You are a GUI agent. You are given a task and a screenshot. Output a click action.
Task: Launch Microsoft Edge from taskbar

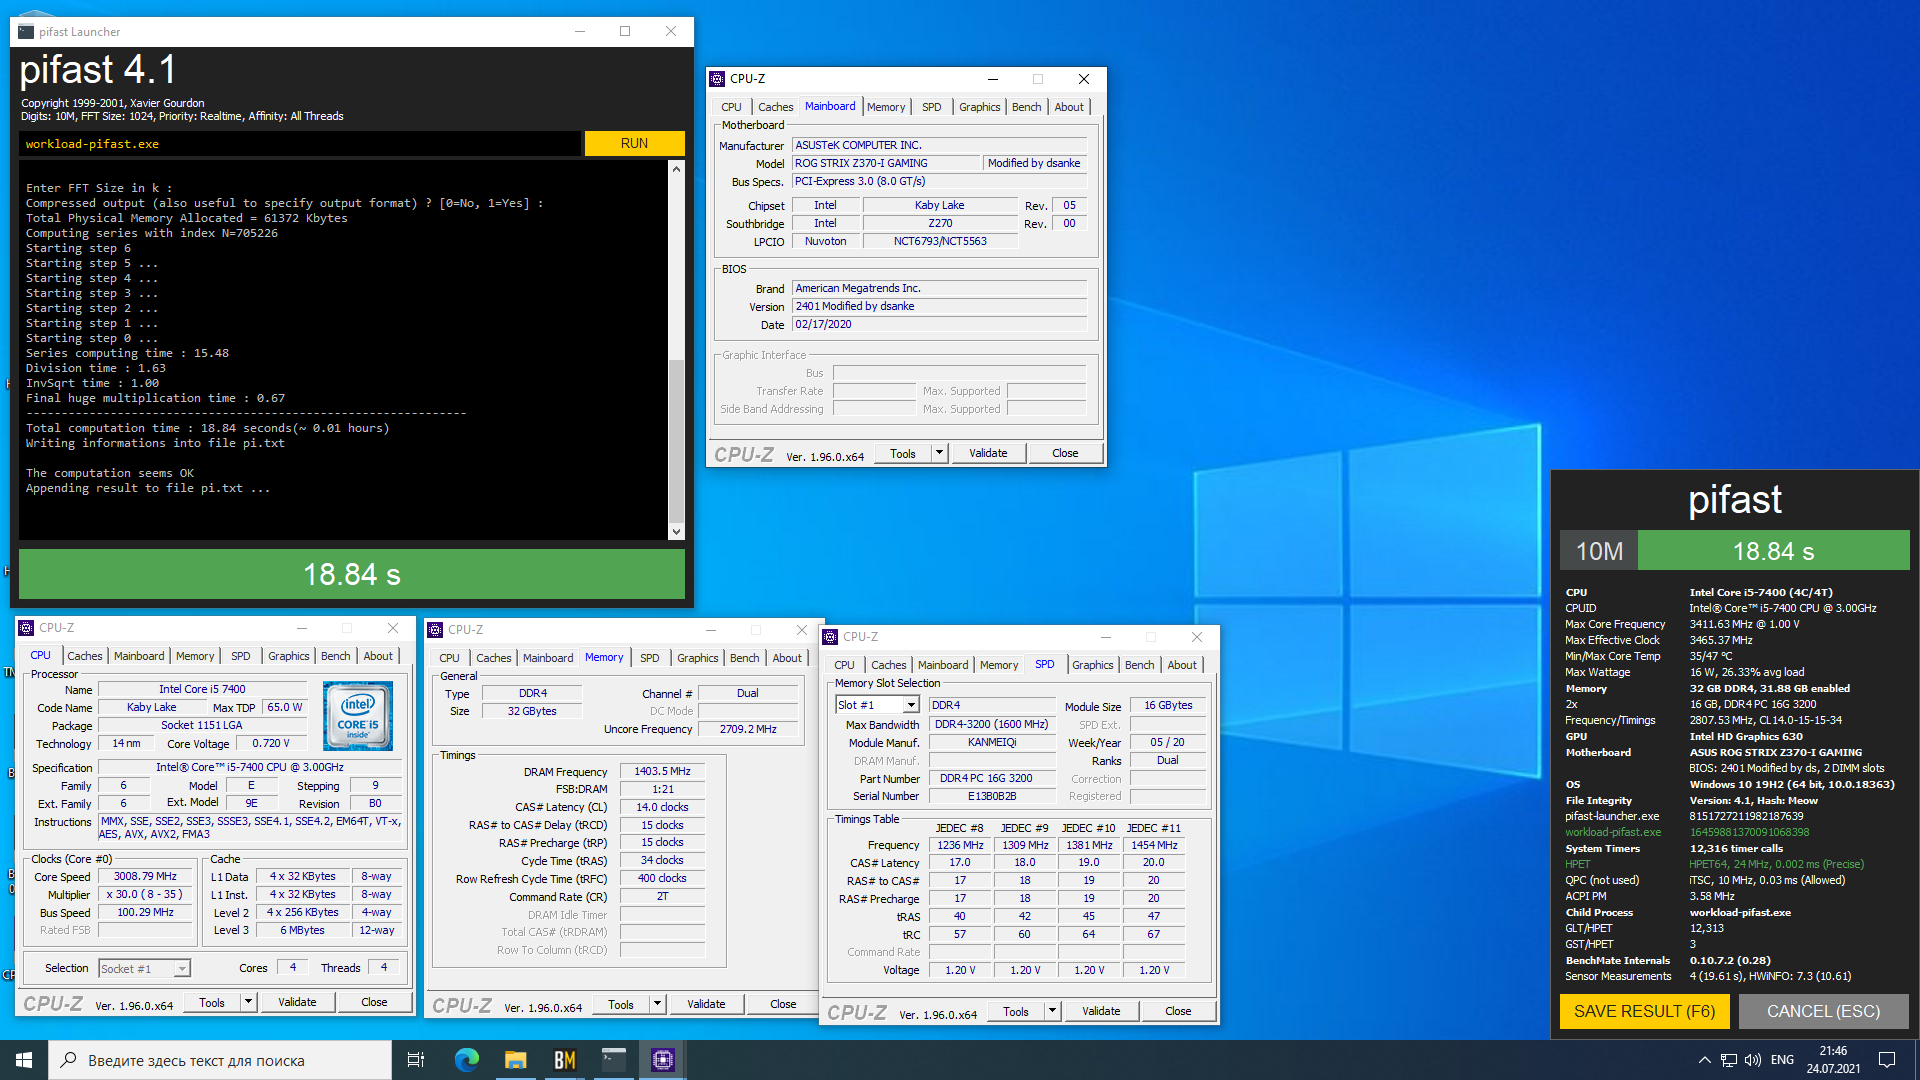click(x=467, y=1060)
